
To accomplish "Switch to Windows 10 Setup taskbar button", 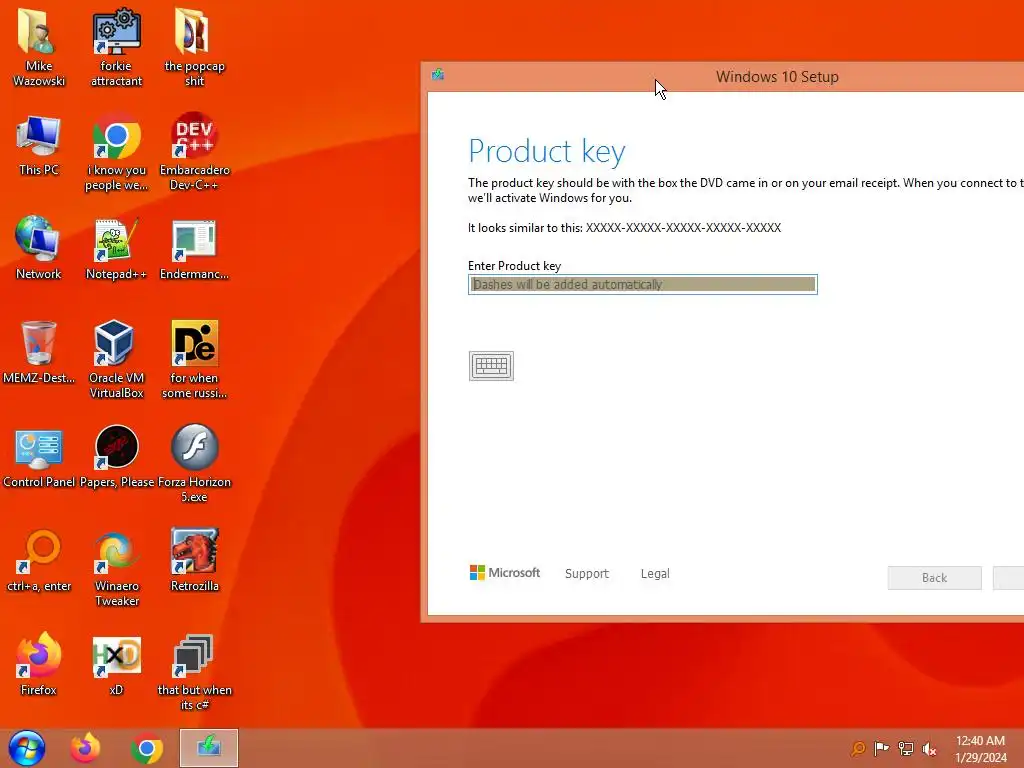I will point(209,748).
